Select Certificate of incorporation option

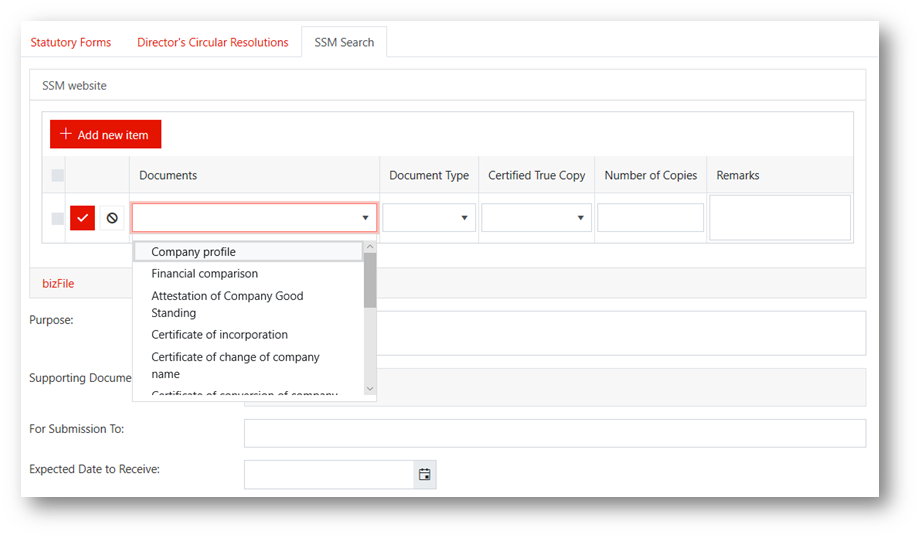coord(220,335)
